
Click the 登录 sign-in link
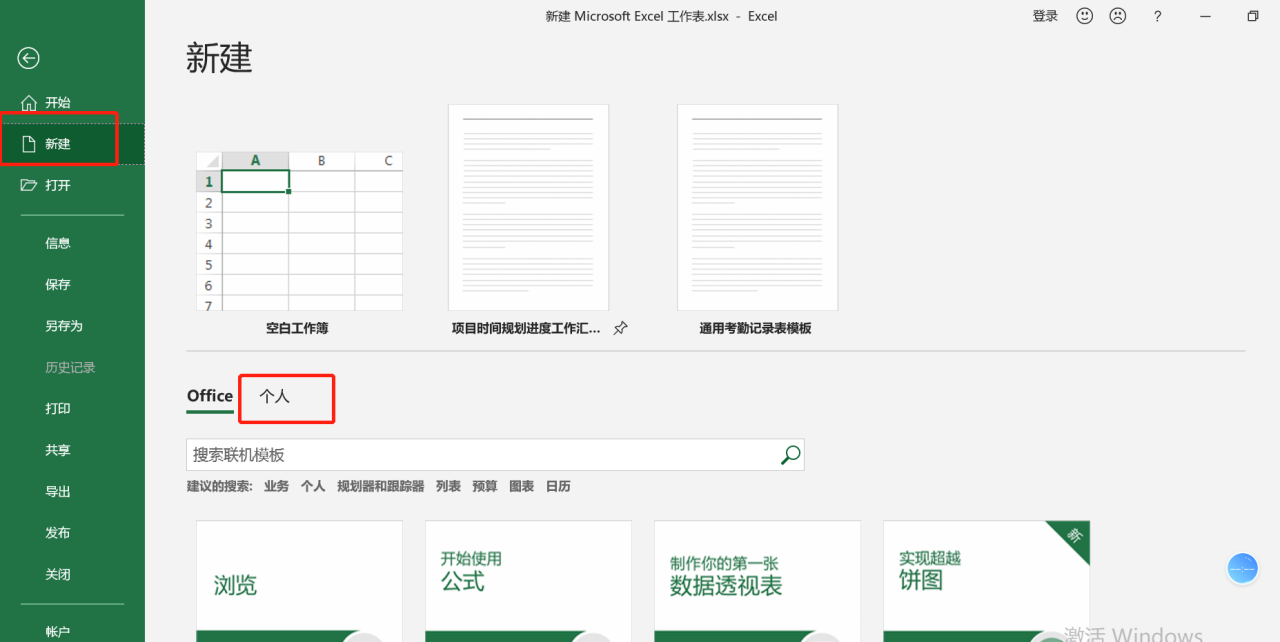tap(1045, 16)
